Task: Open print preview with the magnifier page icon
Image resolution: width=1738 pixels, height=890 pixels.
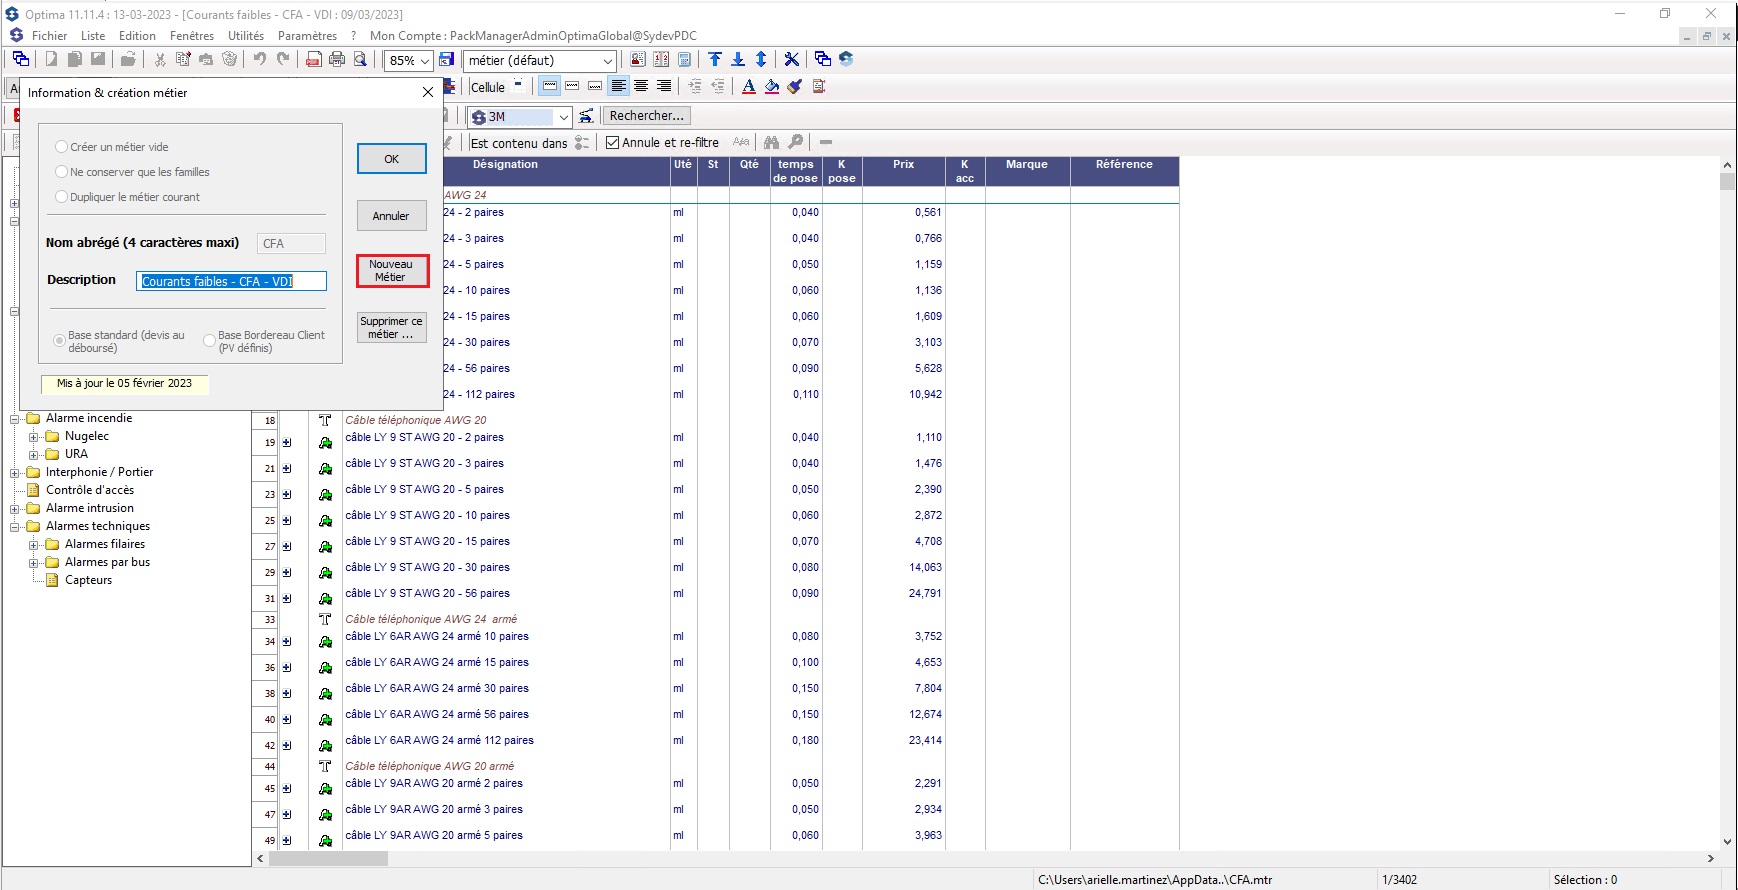Action: [x=360, y=59]
